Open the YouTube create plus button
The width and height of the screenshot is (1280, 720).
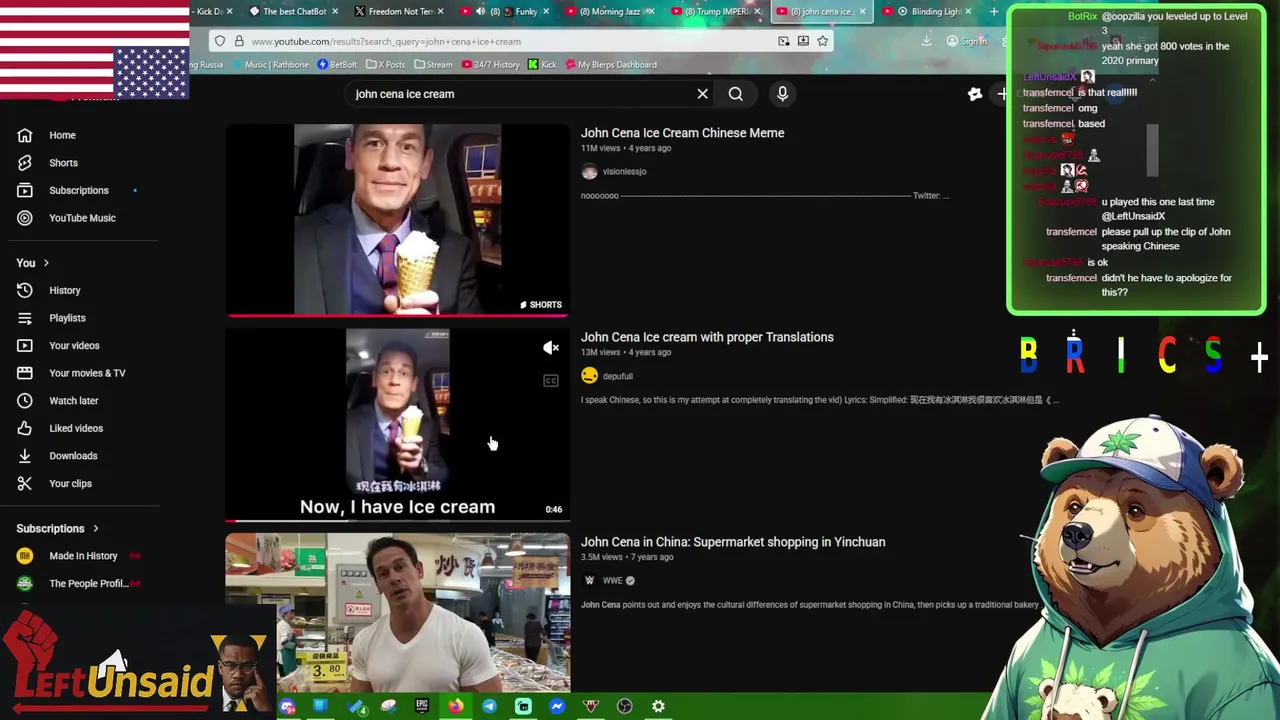click(1003, 94)
